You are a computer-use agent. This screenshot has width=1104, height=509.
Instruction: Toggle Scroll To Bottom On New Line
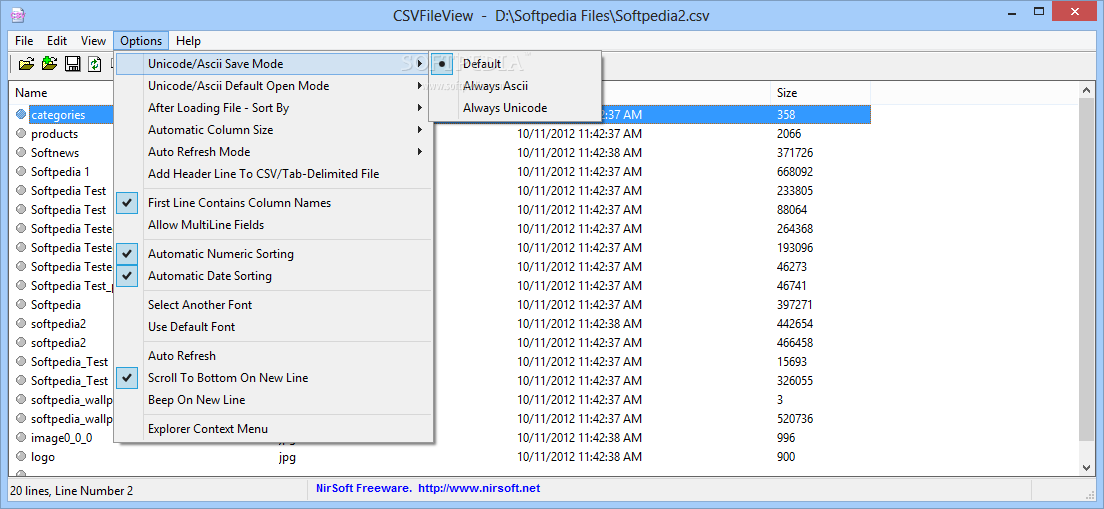pyautogui.click(x=273, y=377)
